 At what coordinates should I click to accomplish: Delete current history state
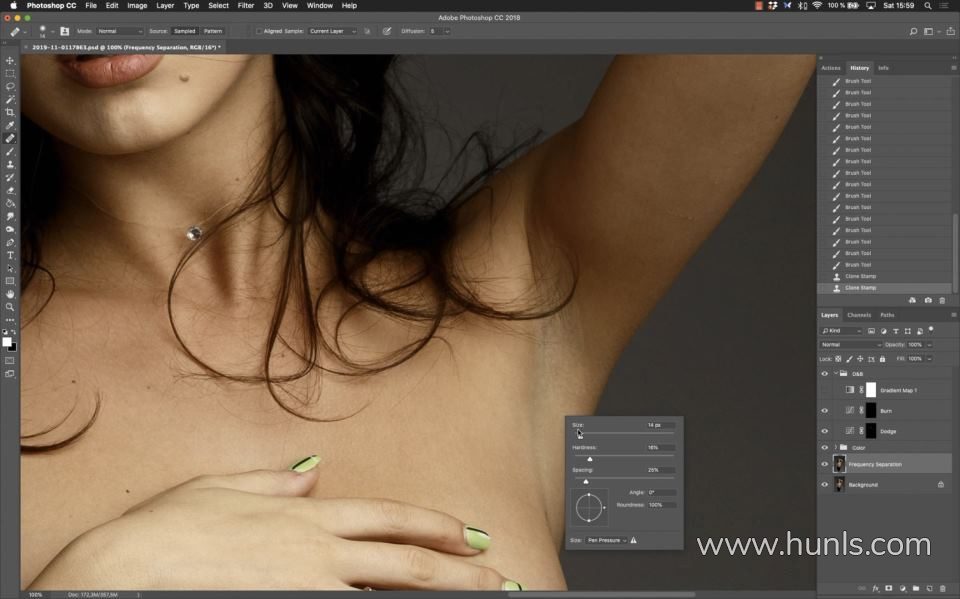pyautogui.click(x=942, y=300)
